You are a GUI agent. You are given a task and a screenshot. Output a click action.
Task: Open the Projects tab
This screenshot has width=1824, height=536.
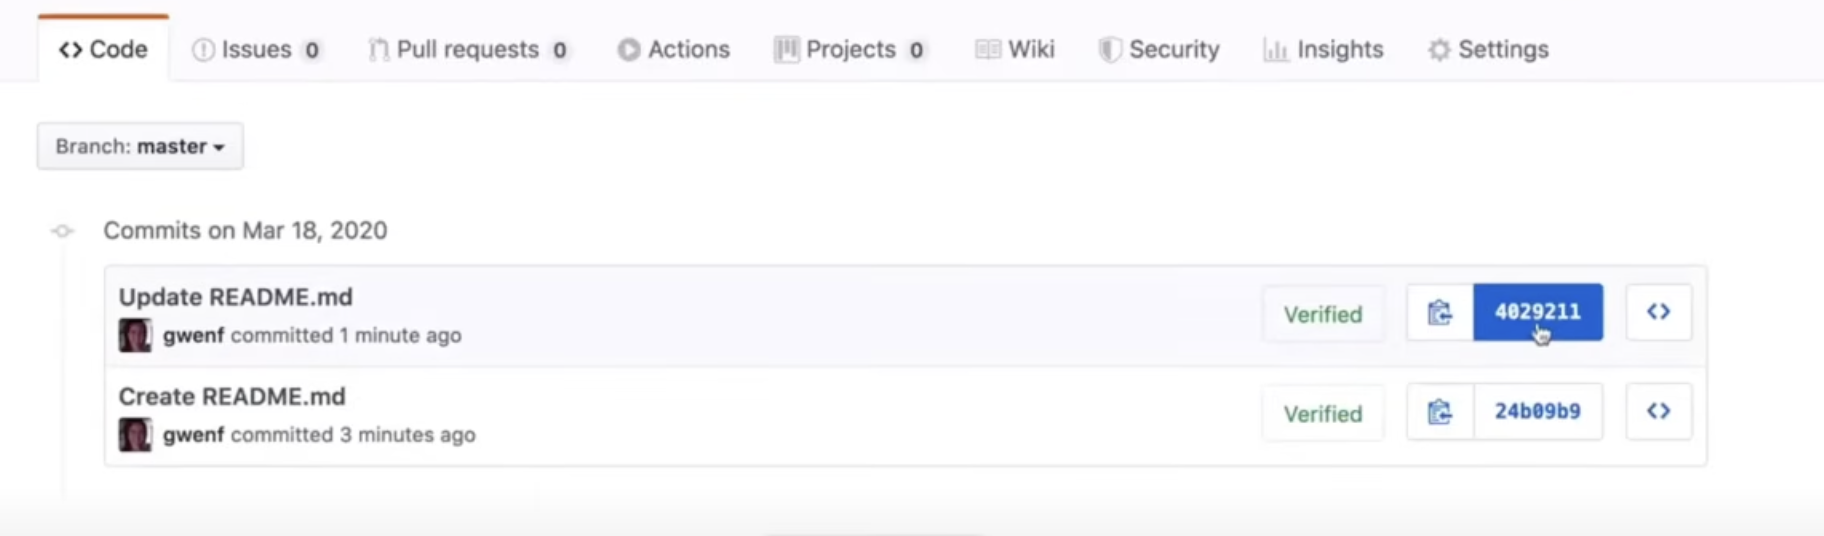pos(849,49)
